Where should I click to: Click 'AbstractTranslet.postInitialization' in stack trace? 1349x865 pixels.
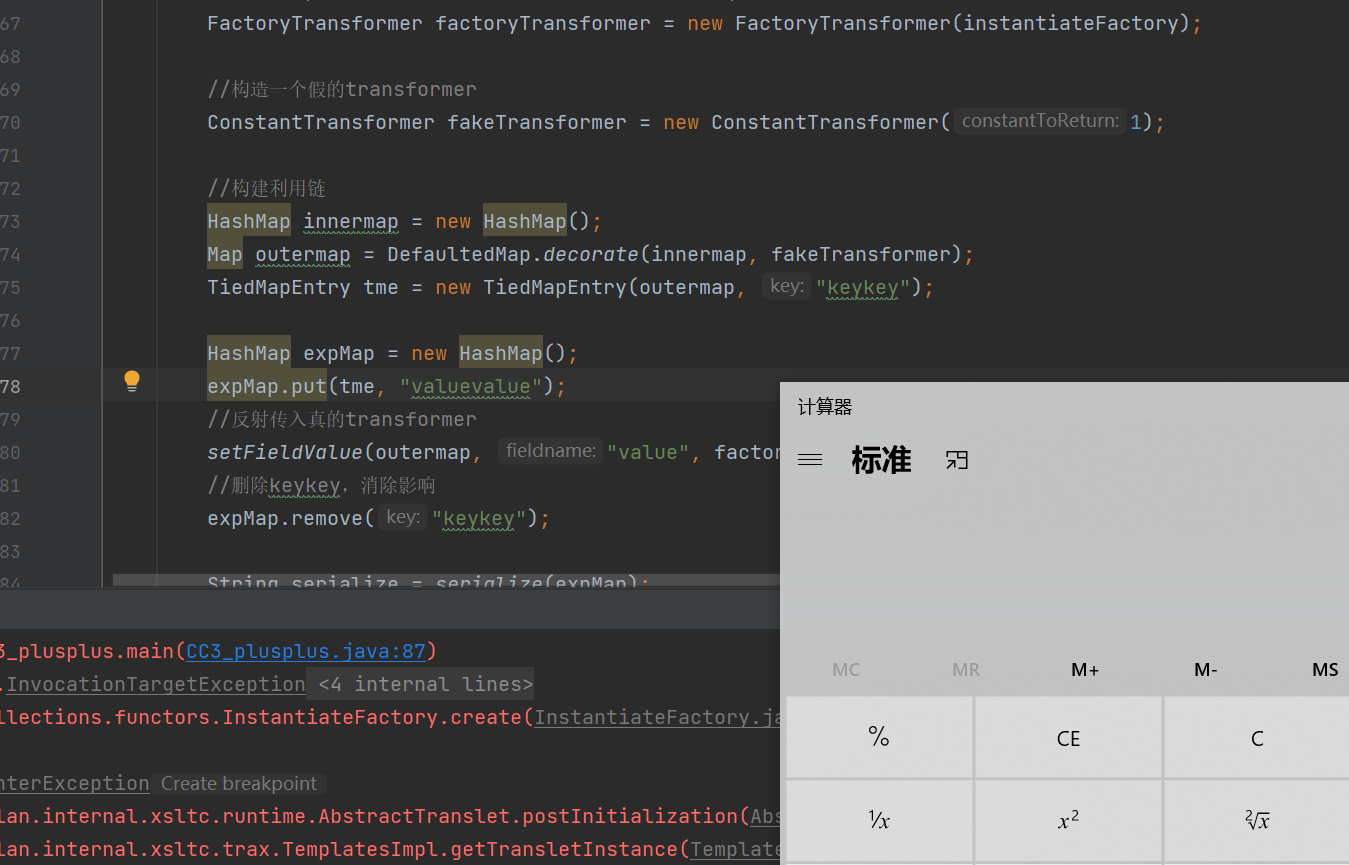pos(529,816)
